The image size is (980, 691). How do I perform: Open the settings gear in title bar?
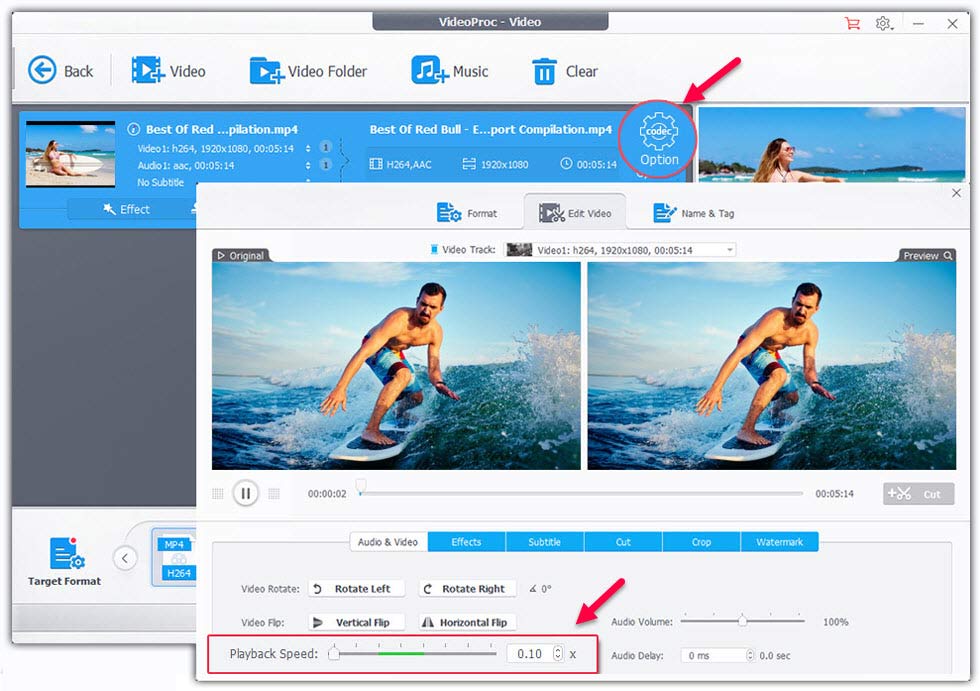(x=883, y=24)
